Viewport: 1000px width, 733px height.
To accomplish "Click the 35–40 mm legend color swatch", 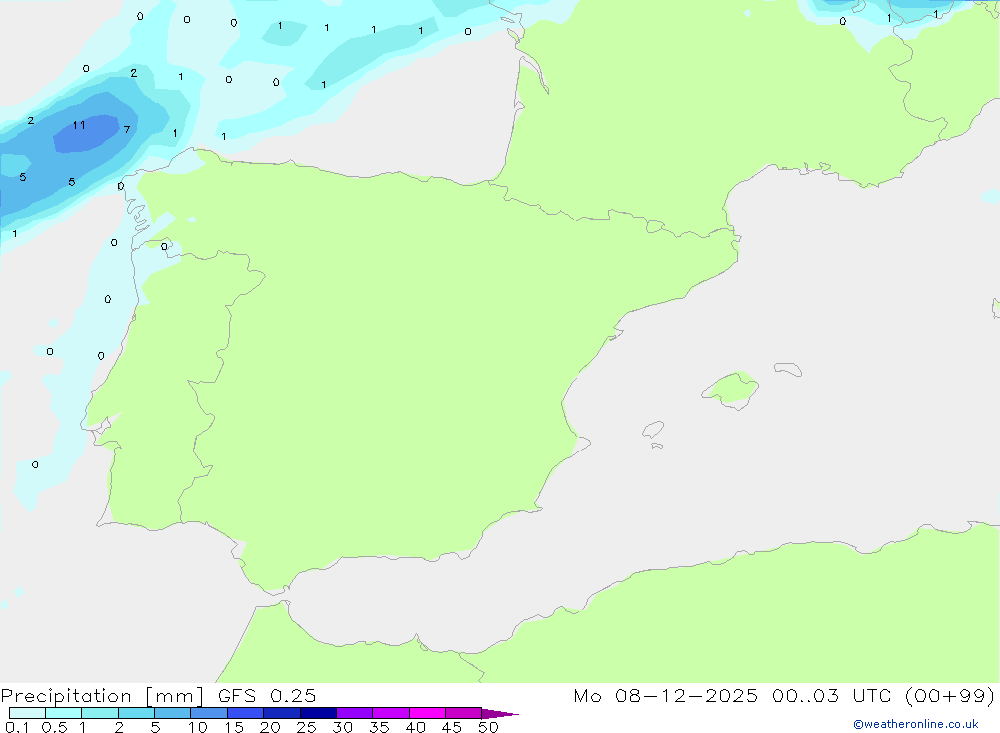I will click(x=391, y=713).
